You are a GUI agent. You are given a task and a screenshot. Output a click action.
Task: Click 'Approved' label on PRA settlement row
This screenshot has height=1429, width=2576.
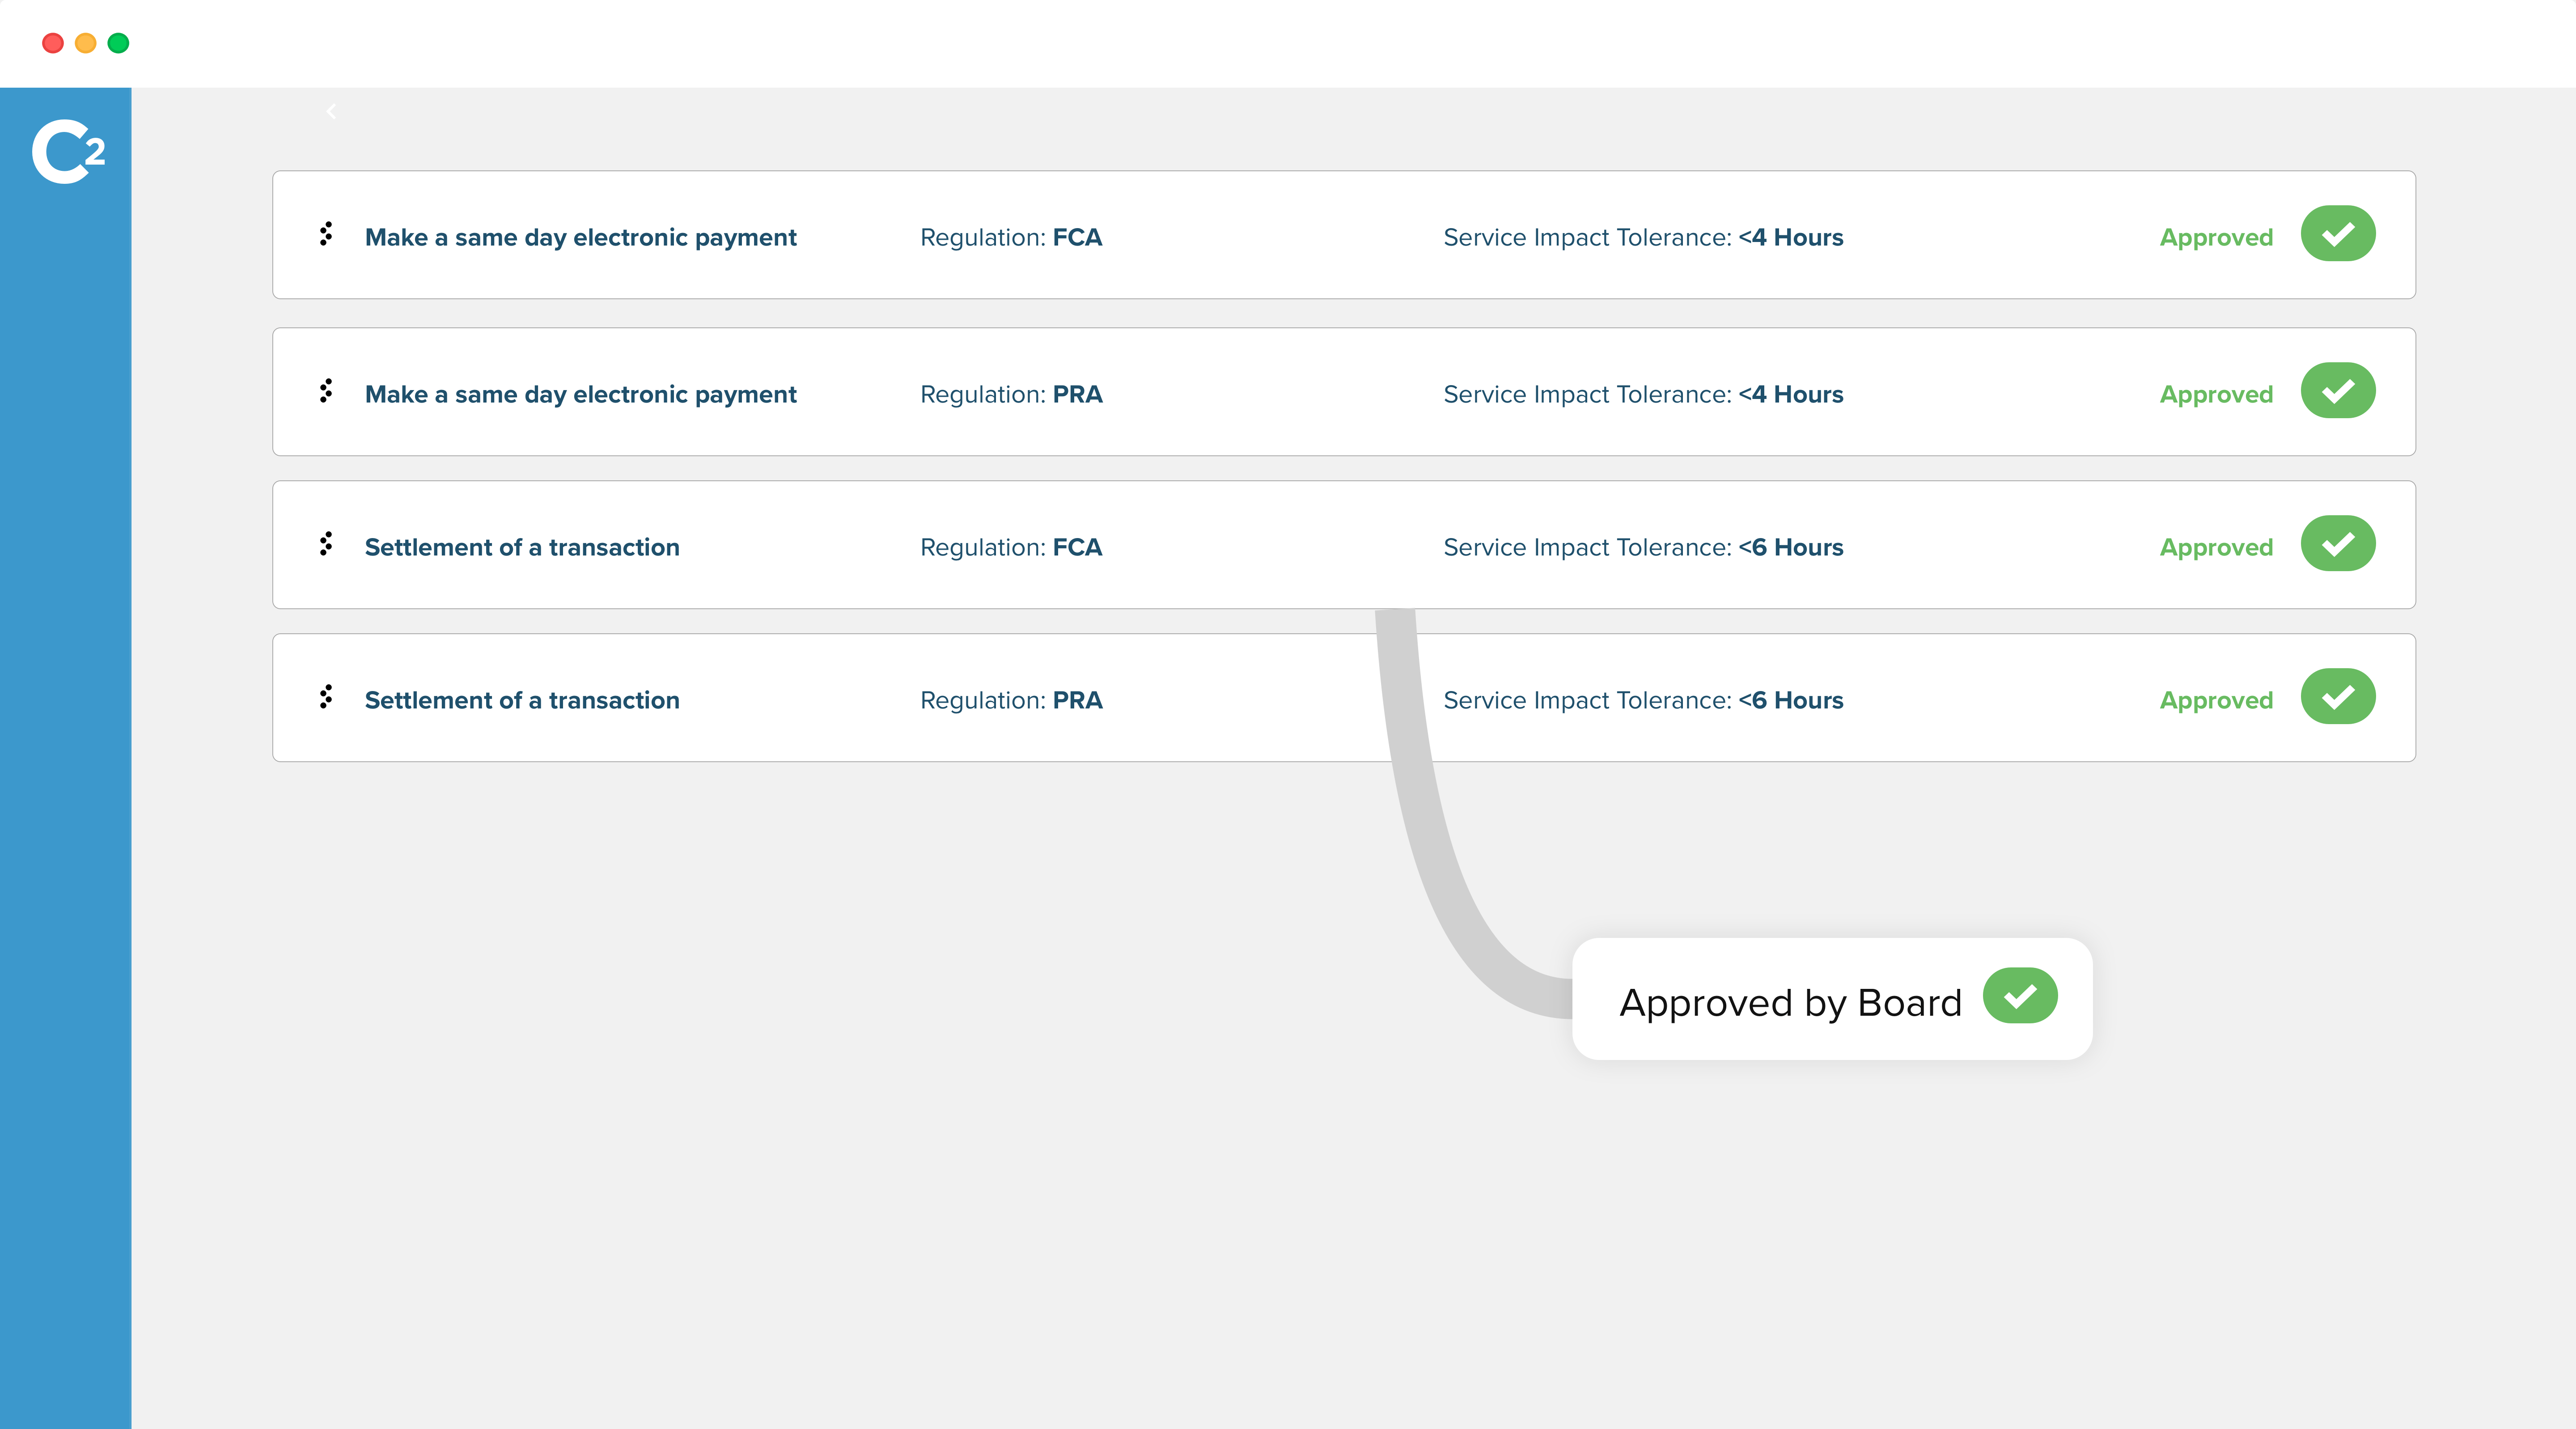(x=2215, y=701)
